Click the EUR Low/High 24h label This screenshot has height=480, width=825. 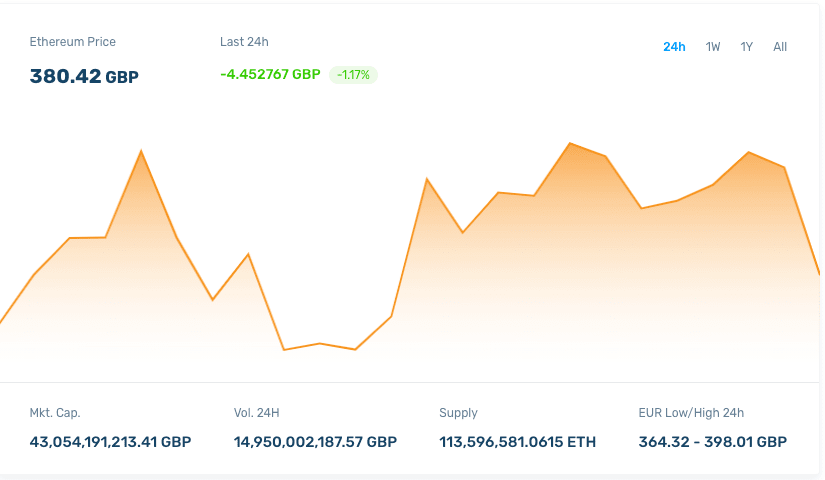(691, 413)
